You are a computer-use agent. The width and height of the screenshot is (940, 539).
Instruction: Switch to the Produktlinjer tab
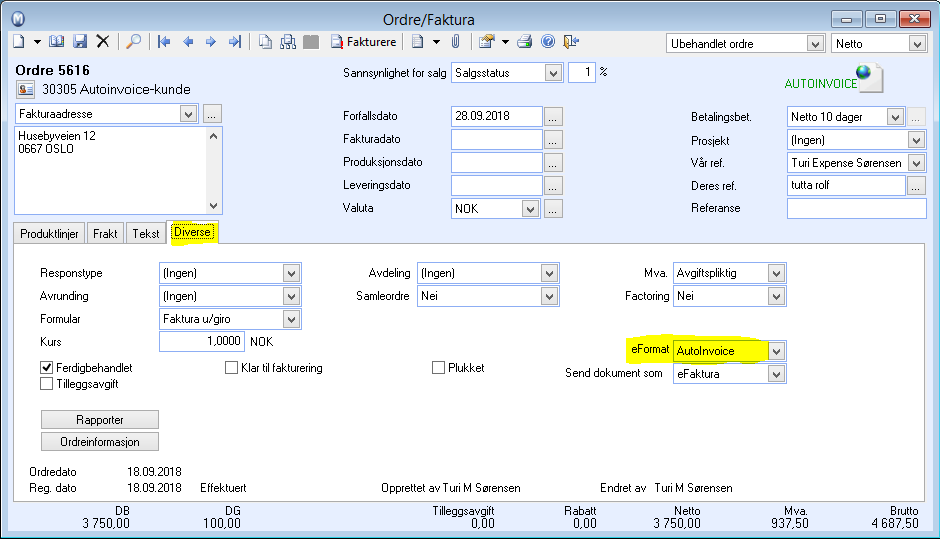point(49,234)
